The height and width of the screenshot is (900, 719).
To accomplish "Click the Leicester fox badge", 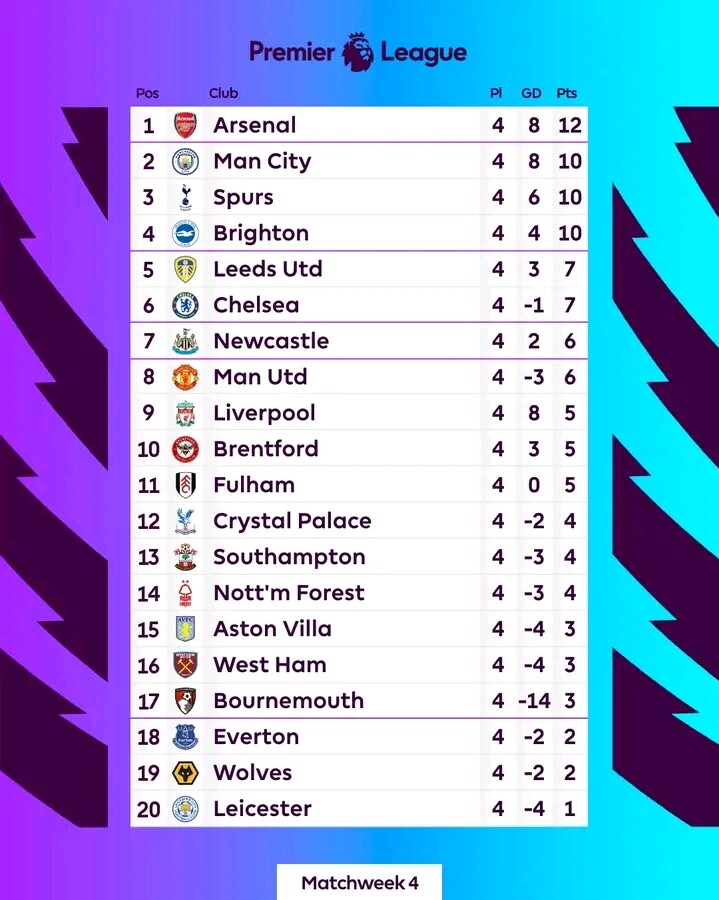I will 185,809.
